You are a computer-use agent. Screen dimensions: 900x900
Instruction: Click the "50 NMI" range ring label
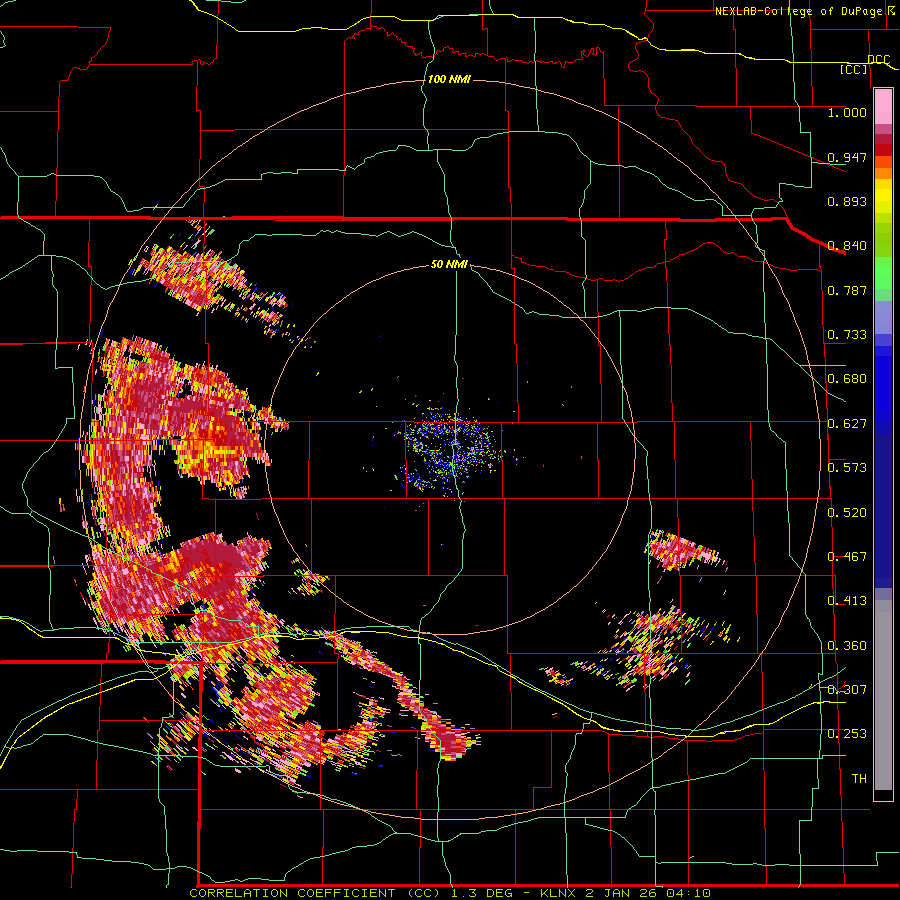(449, 264)
